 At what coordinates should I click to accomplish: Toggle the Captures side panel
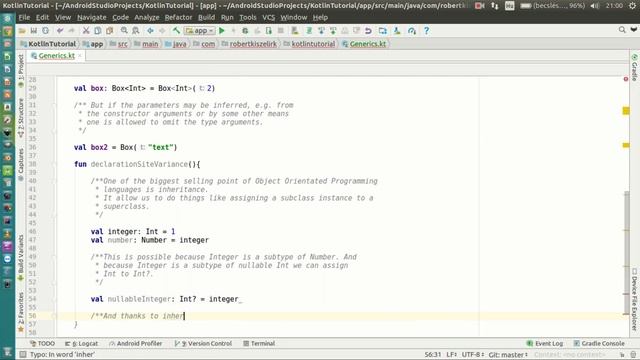(21, 165)
